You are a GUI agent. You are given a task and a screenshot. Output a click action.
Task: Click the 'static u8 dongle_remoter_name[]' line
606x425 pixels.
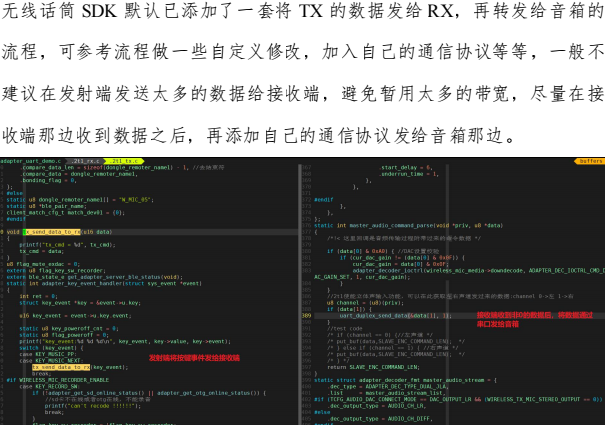80,200
